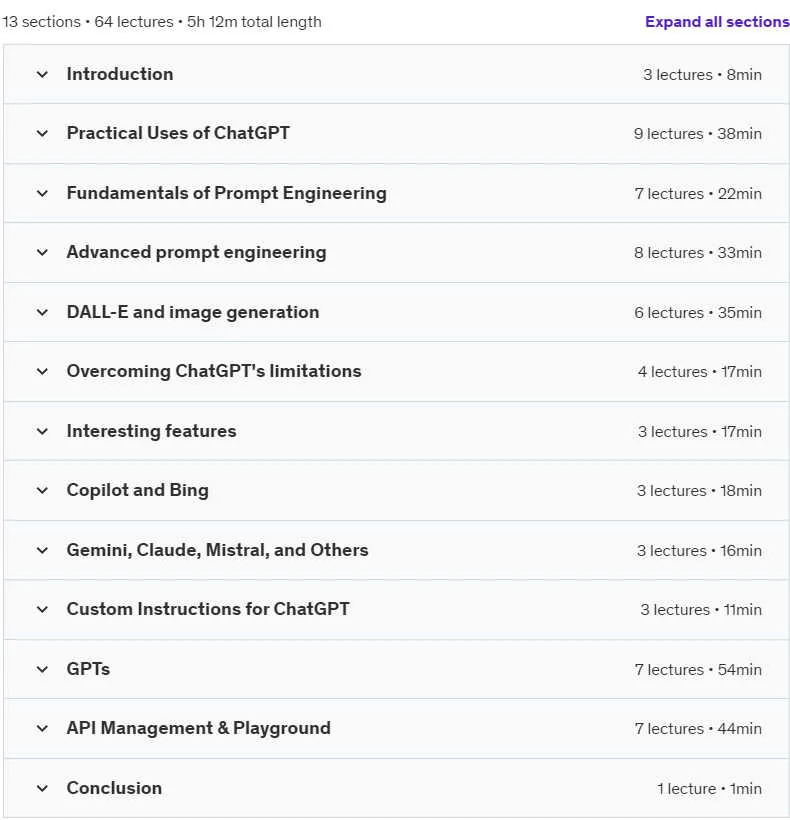Click chevron beside Advanced prompt engineering

[x=42, y=253]
